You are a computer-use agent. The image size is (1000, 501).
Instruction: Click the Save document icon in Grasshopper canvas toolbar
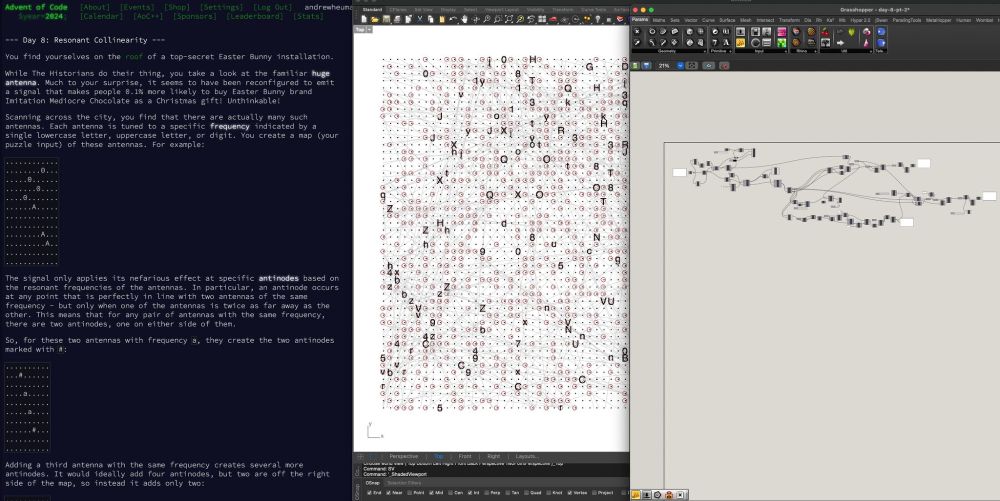[646, 66]
